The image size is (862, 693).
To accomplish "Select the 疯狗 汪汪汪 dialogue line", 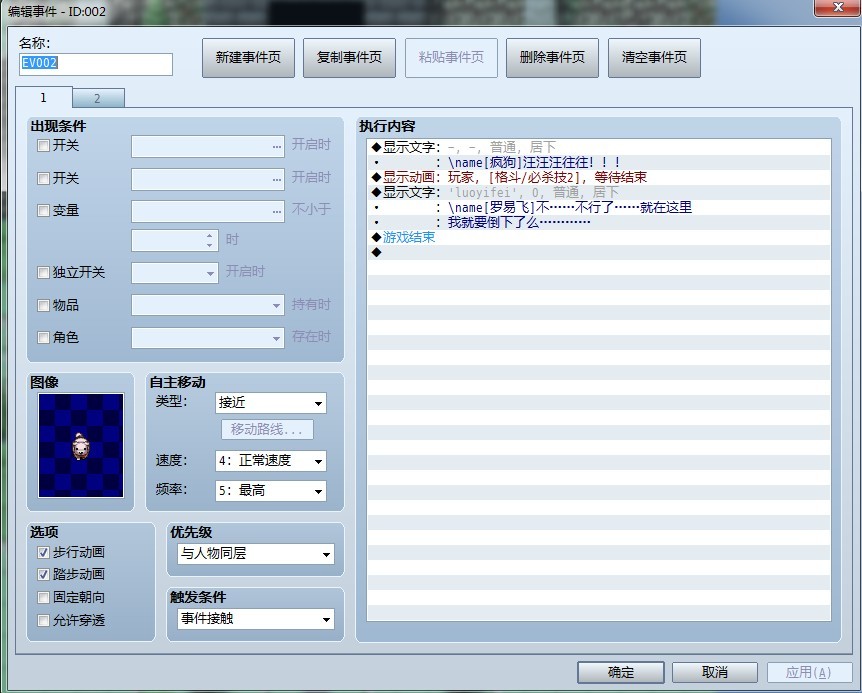I will click(599, 163).
